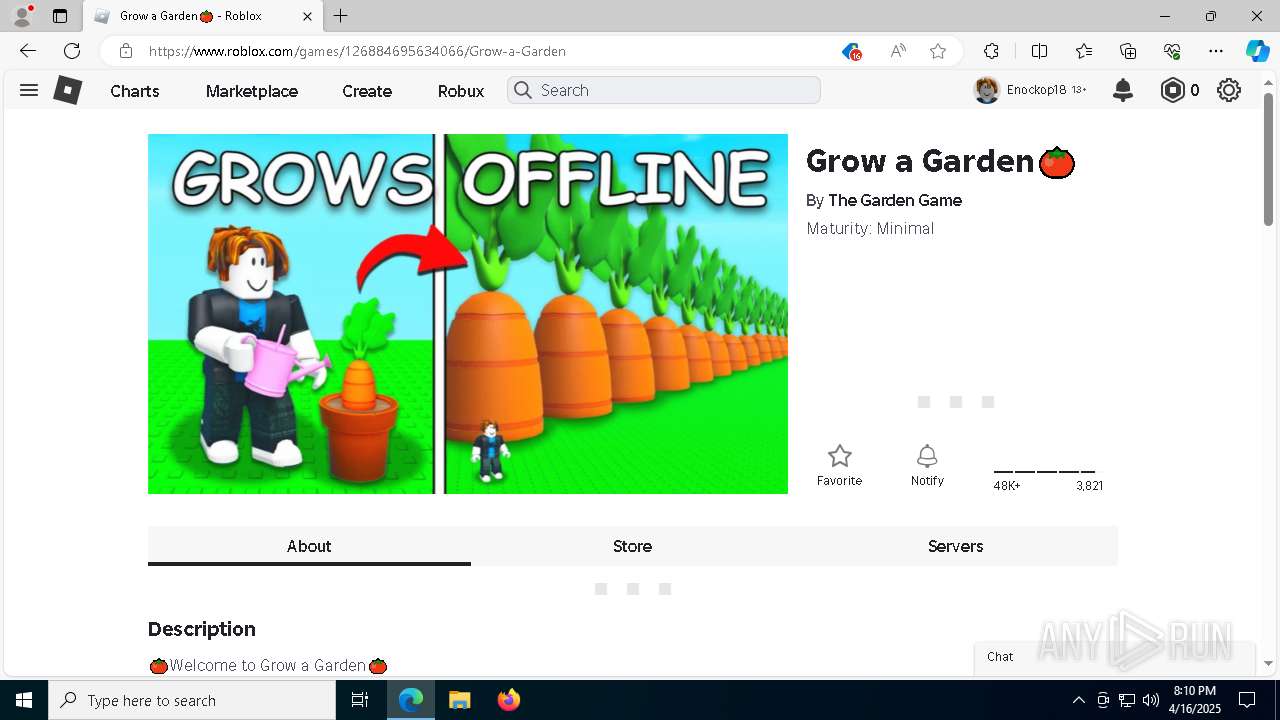Click scrollbar down arrow
The image size is (1280, 720).
(1268, 663)
